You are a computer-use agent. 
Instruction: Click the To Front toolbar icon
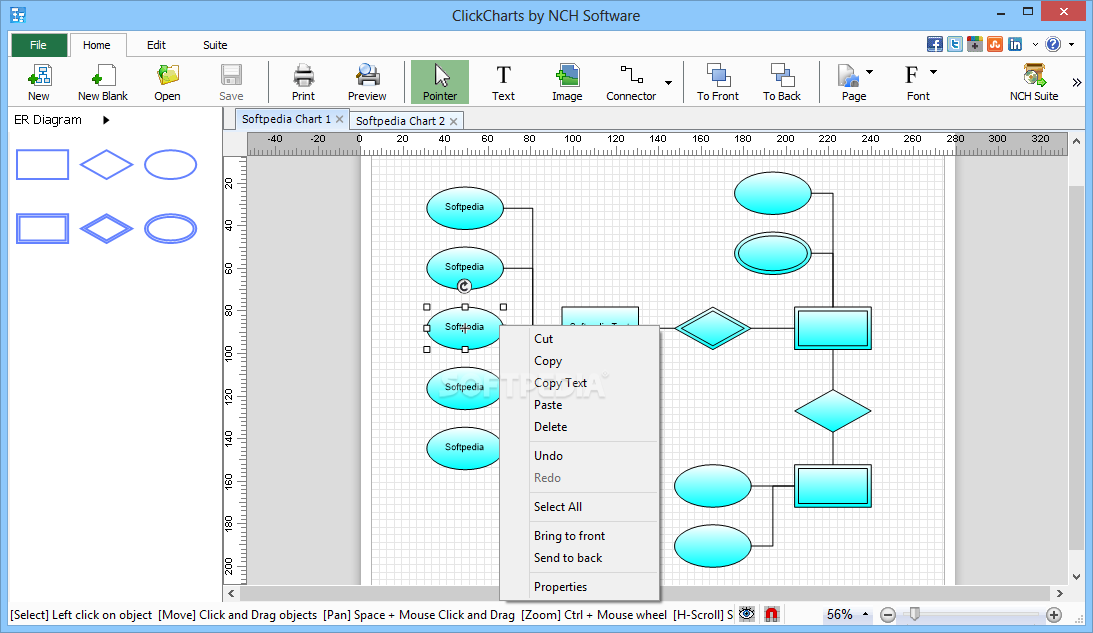tap(718, 82)
